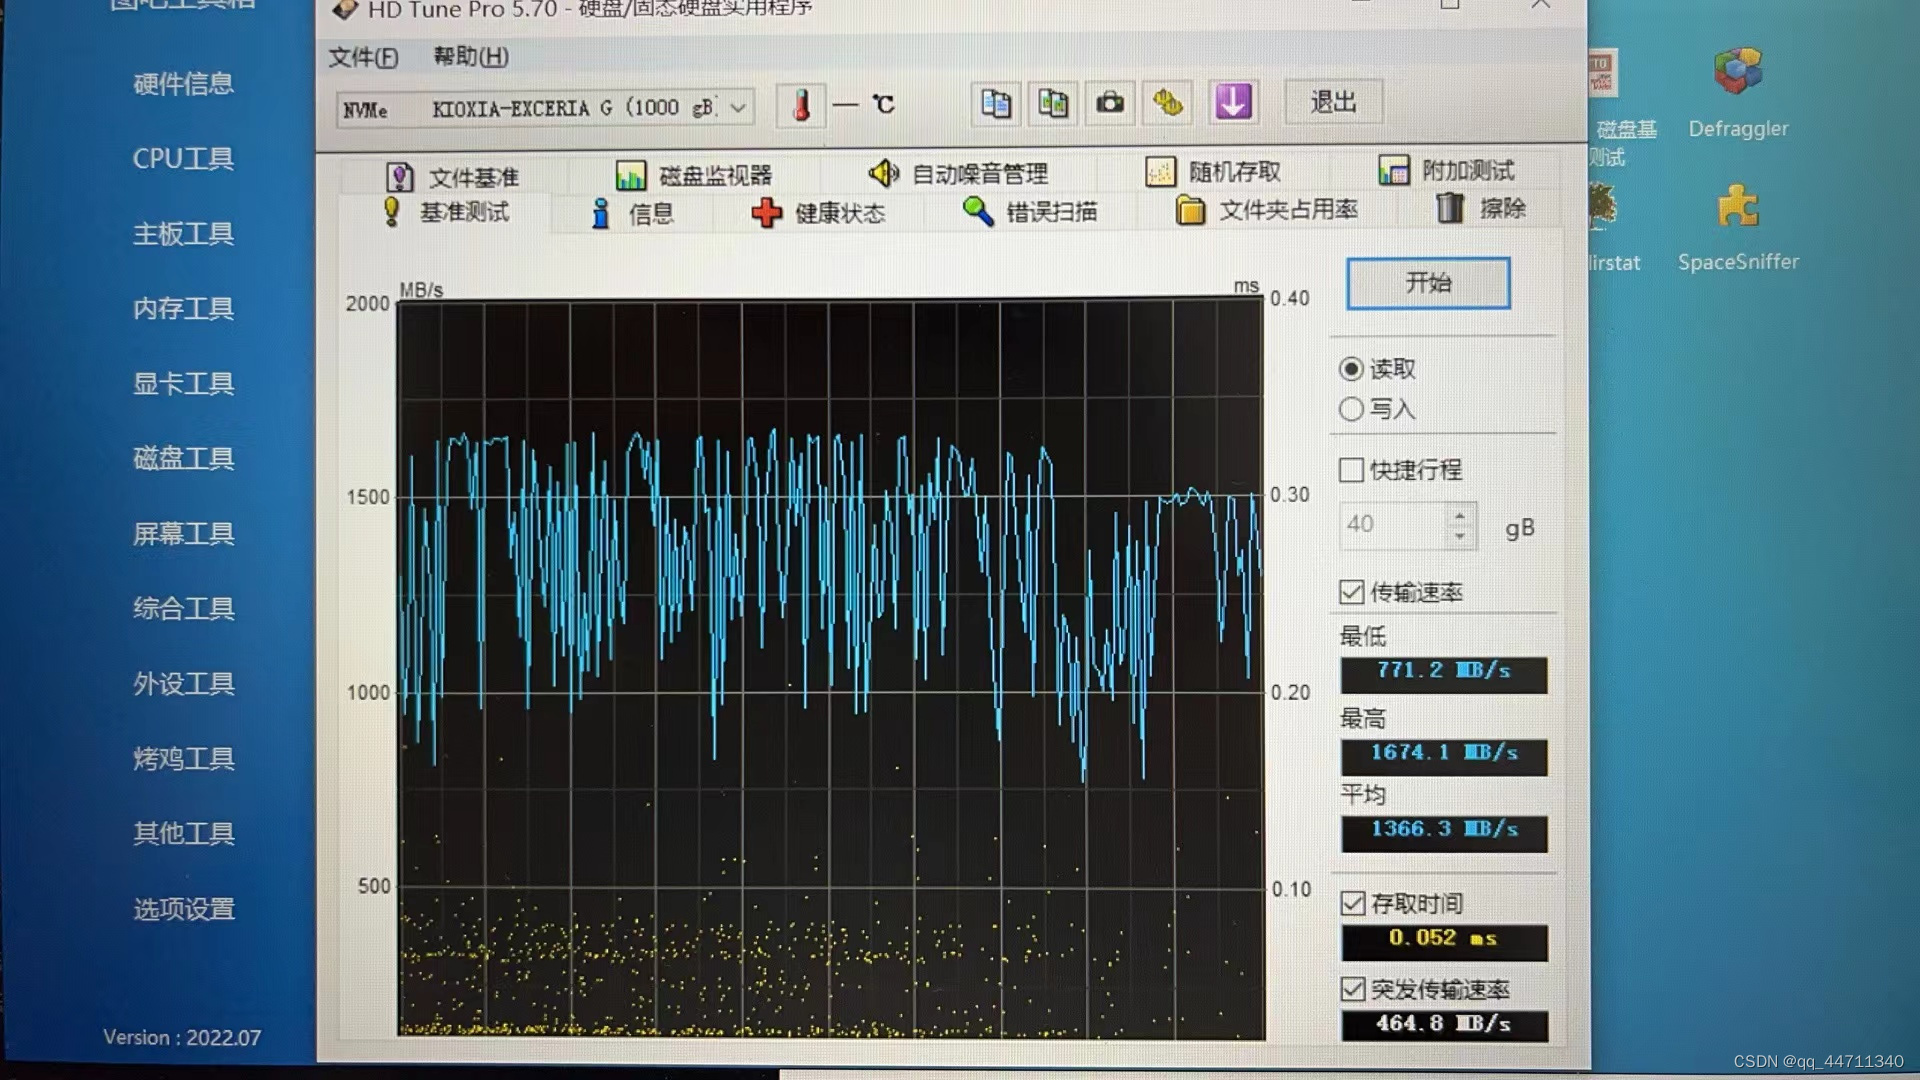Open the 文件(F) menu
Viewport: 1920px width, 1080px height.
[362, 57]
